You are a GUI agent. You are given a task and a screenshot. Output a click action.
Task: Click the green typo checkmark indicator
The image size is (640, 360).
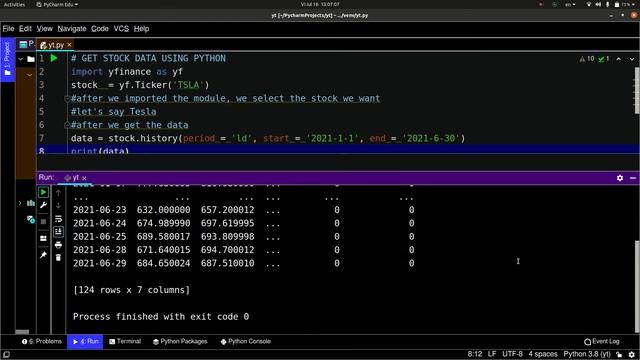point(604,59)
